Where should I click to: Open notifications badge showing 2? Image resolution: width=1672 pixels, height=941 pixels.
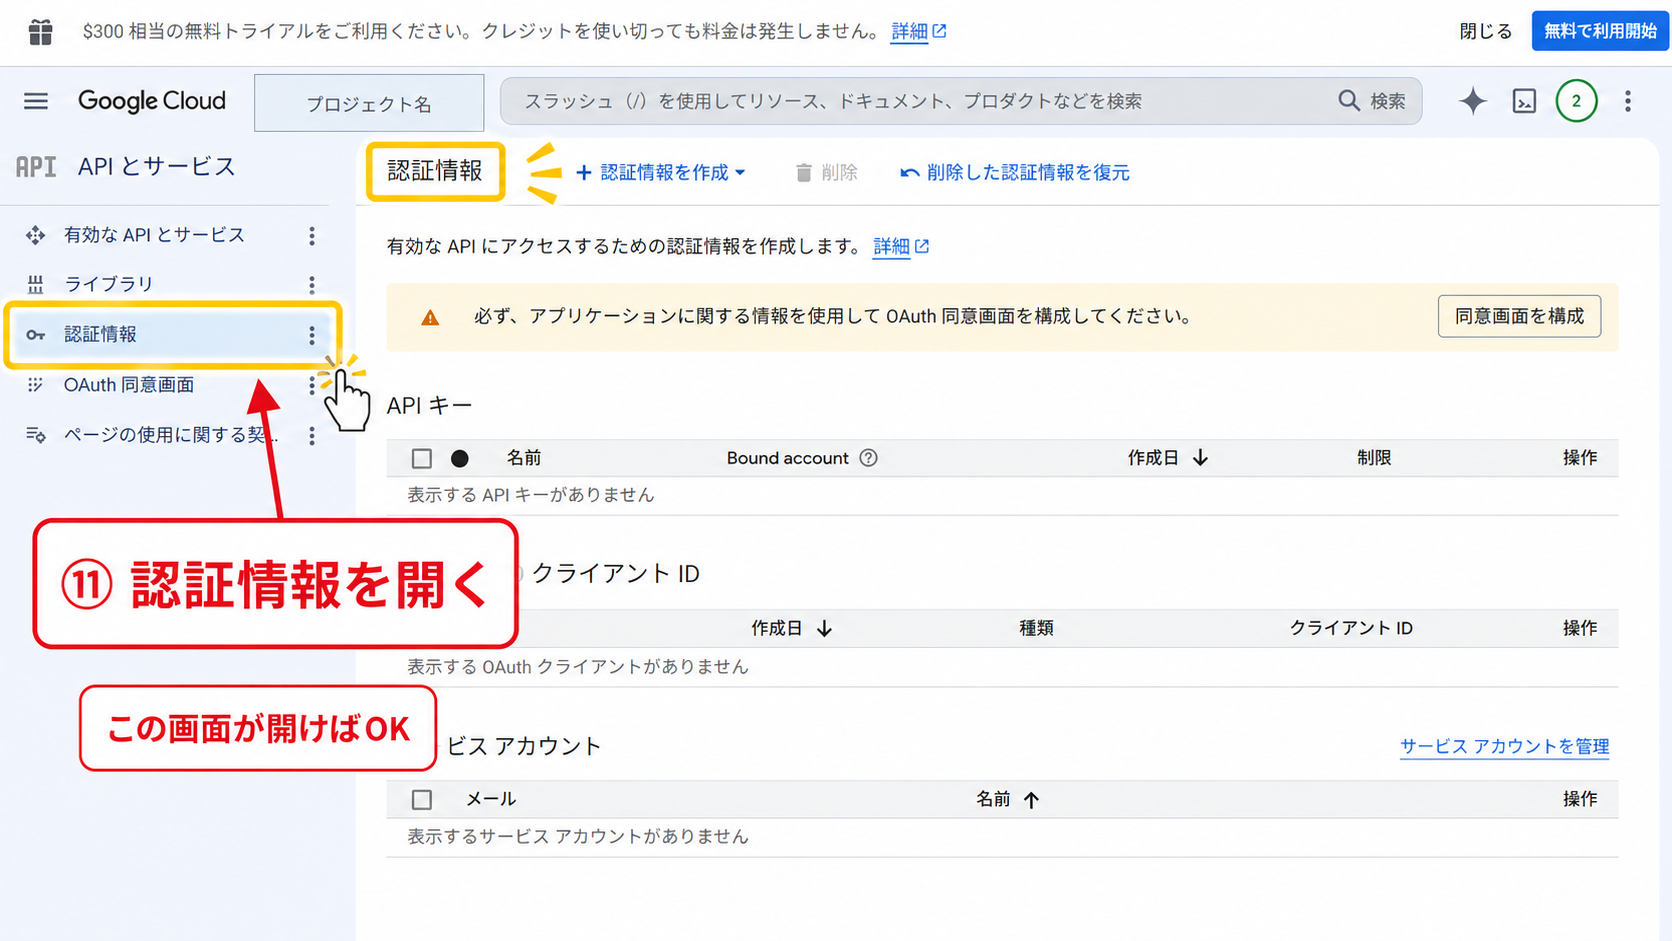[x=1576, y=101]
